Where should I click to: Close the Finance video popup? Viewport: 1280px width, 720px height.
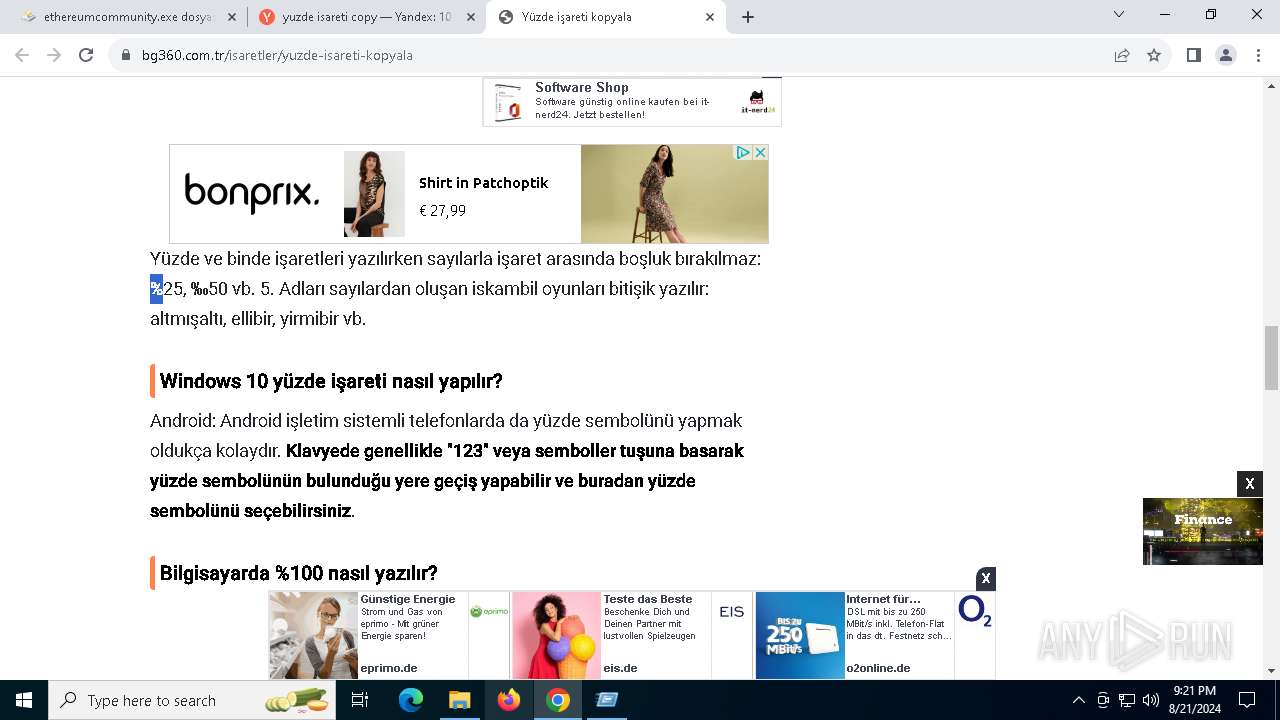(1250, 484)
